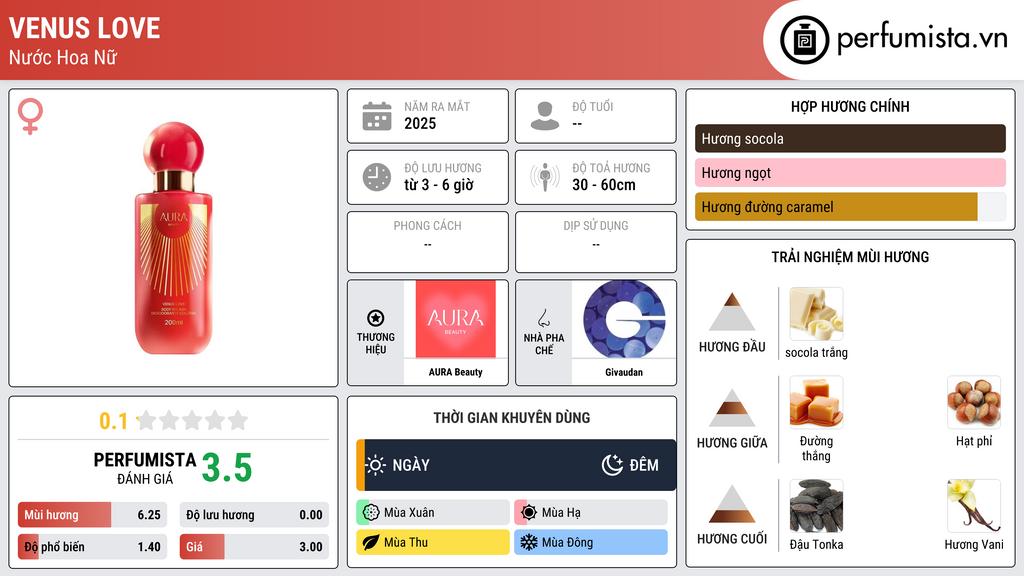Click the flower icon for Mùa Xuân
The height and width of the screenshot is (576, 1024).
[x=371, y=513]
